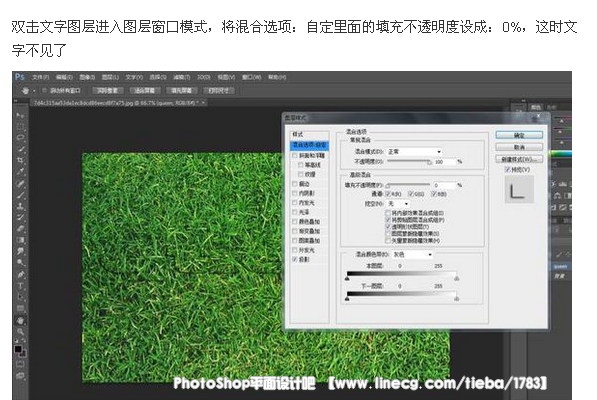Select the Shape tool
Screen dimensions: 597x400
pos(20,308)
